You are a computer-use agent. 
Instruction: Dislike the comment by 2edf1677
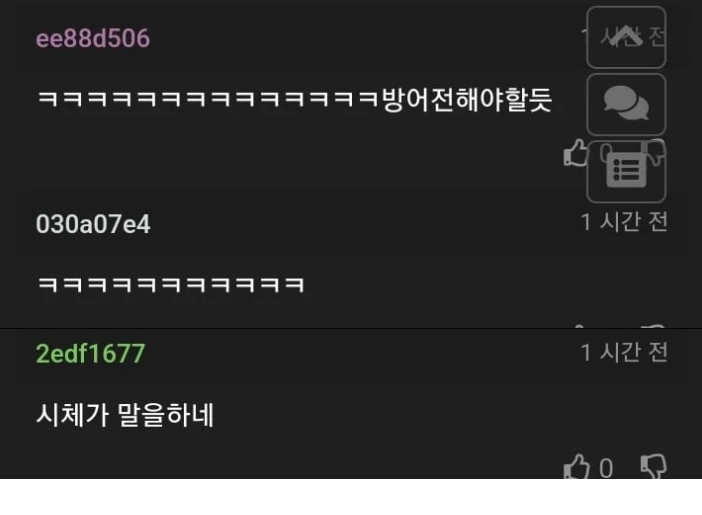[x=654, y=467]
